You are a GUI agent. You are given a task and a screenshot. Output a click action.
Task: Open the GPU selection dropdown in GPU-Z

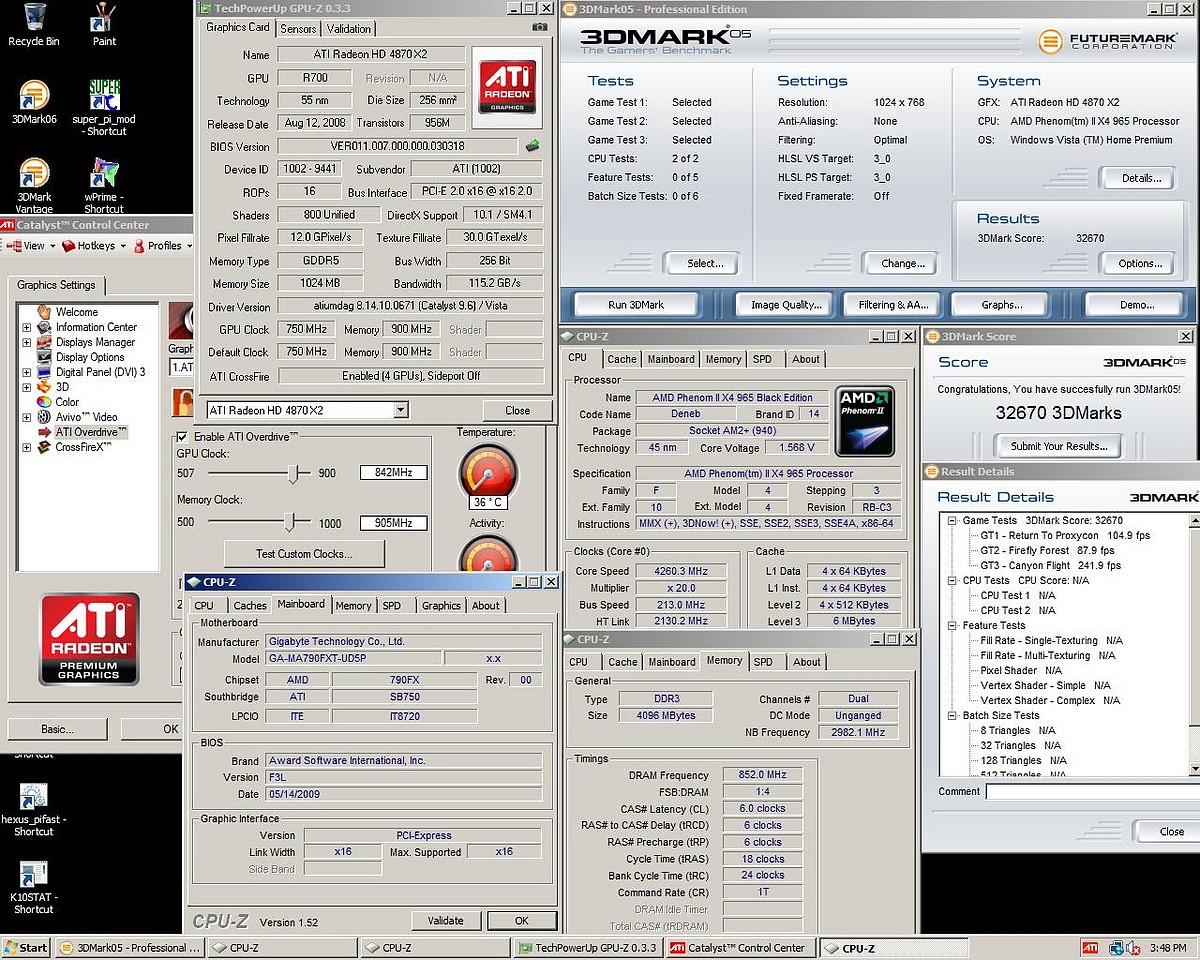coord(400,410)
